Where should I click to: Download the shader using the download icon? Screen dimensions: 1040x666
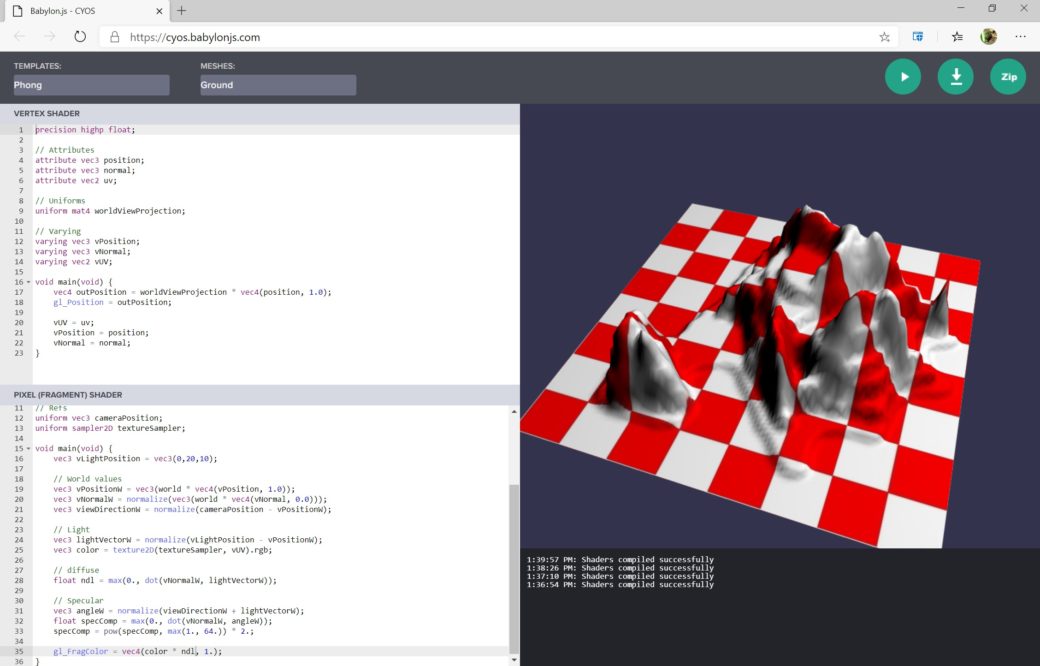[955, 76]
